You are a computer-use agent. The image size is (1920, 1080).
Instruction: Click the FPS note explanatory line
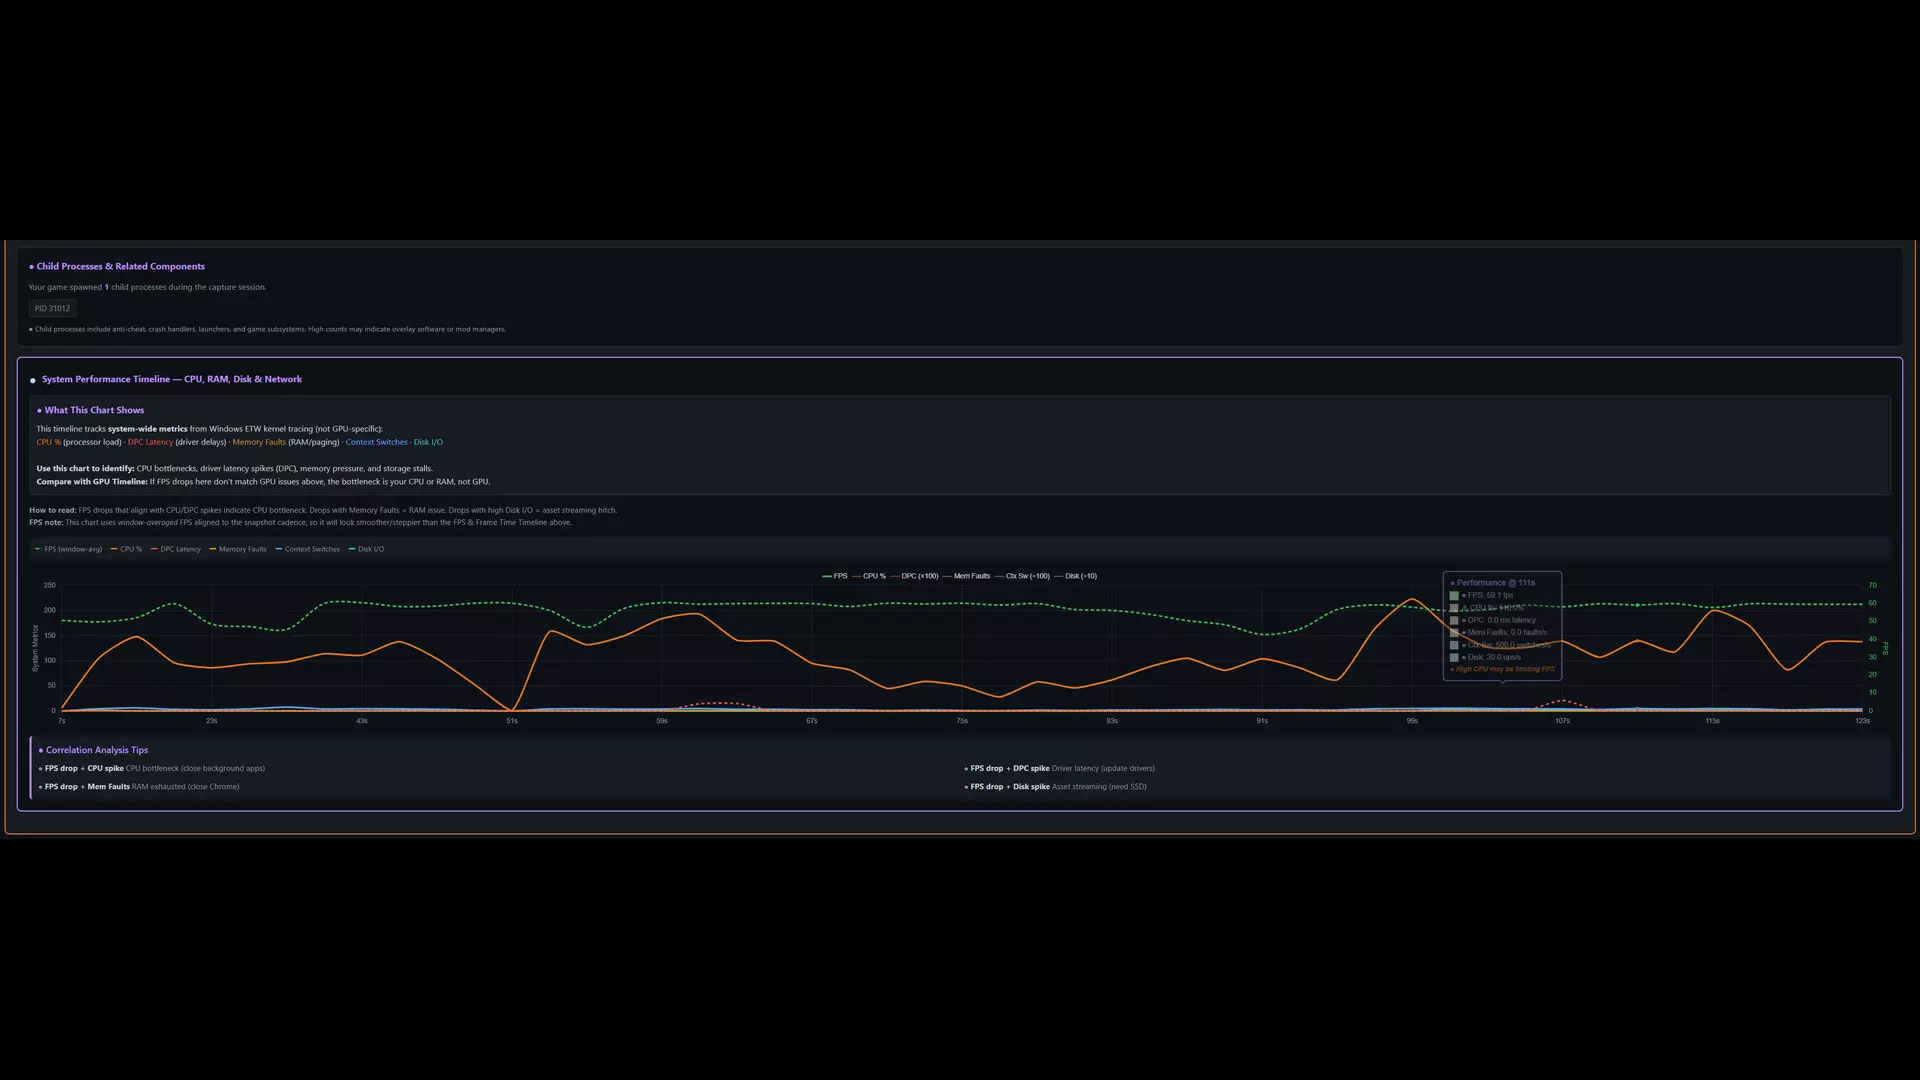301,522
